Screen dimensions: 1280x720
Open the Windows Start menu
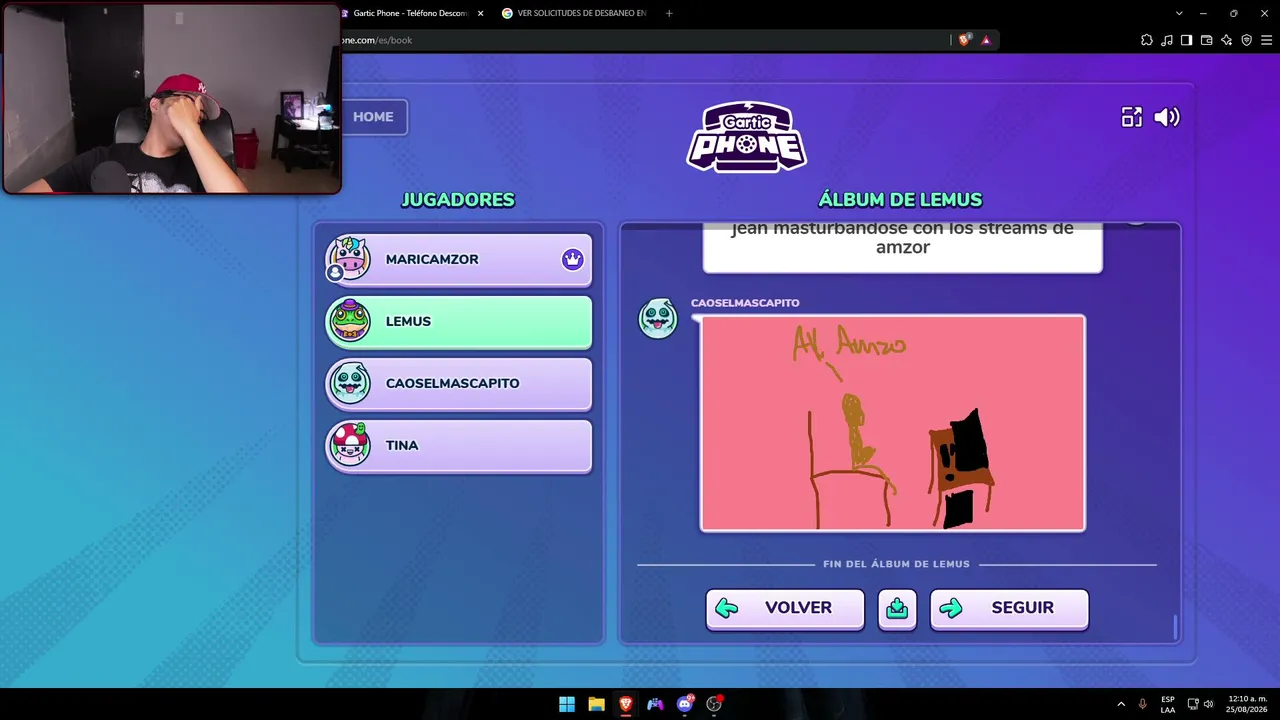pos(567,704)
